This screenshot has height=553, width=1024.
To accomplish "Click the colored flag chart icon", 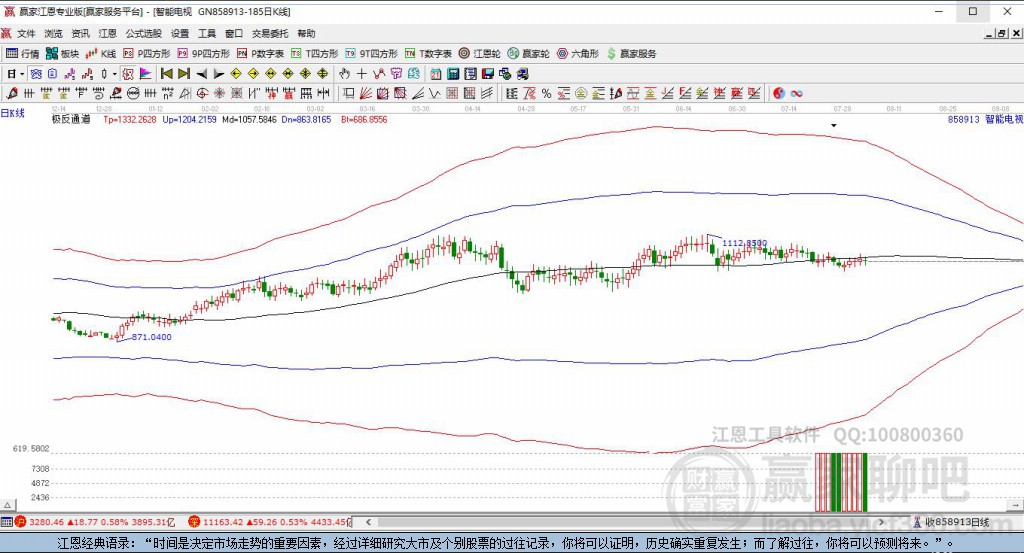I will (x=145, y=74).
